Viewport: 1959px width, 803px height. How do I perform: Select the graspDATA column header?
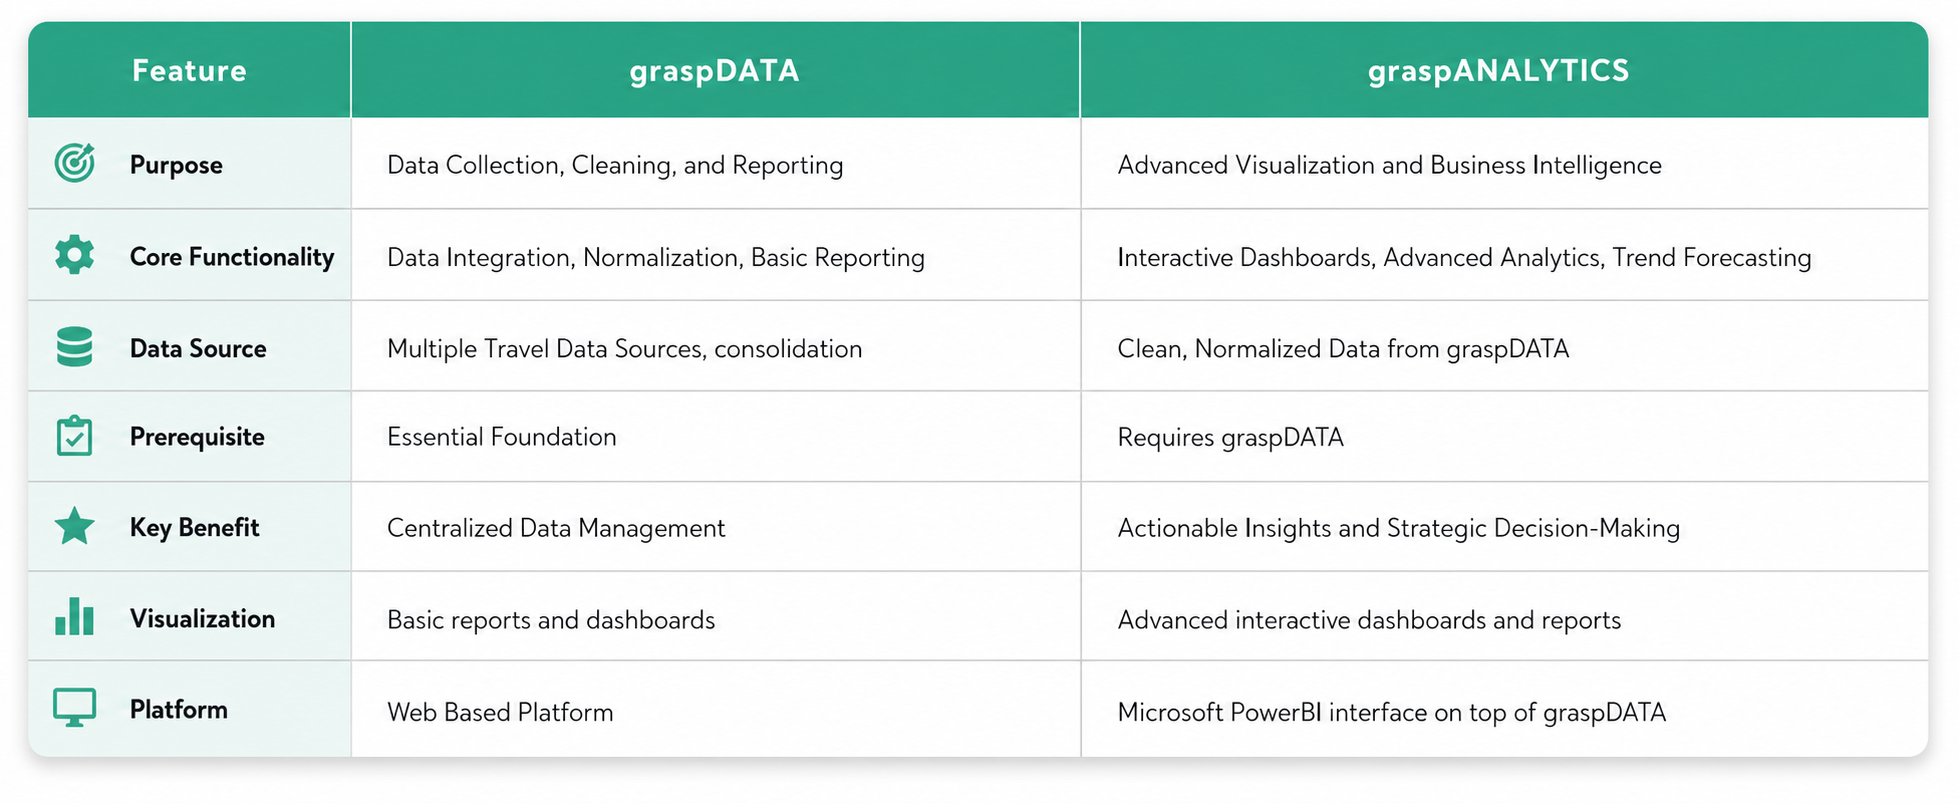click(x=714, y=71)
